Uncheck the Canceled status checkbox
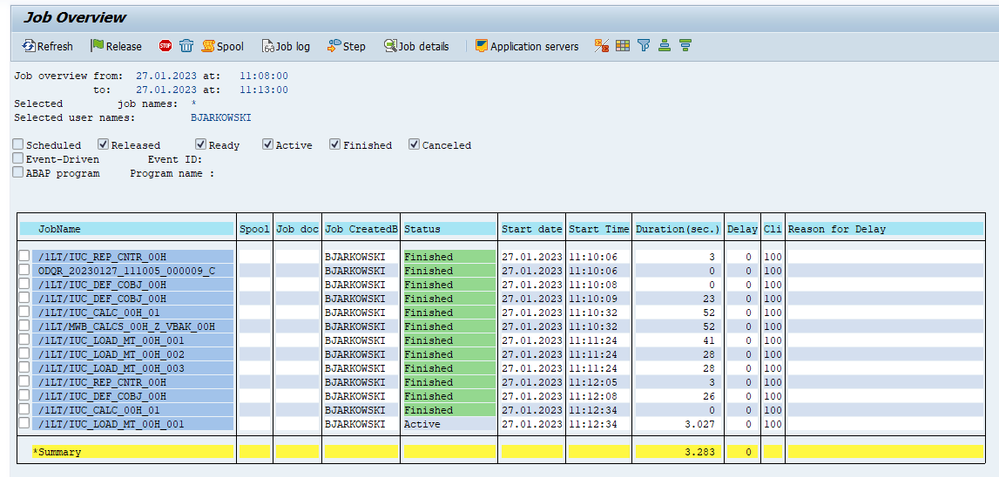Image resolution: width=999 pixels, height=477 pixels. pyautogui.click(x=415, y=145)
